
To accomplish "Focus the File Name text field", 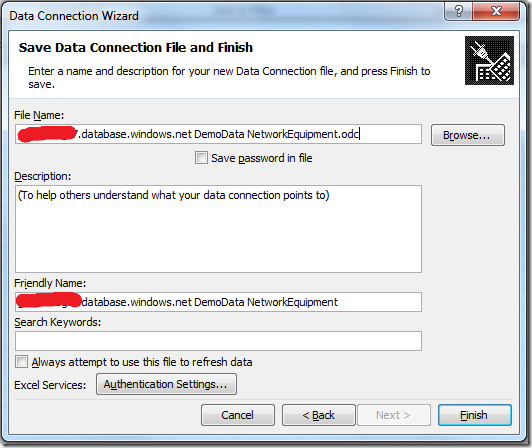I will (x=218, y=134).
